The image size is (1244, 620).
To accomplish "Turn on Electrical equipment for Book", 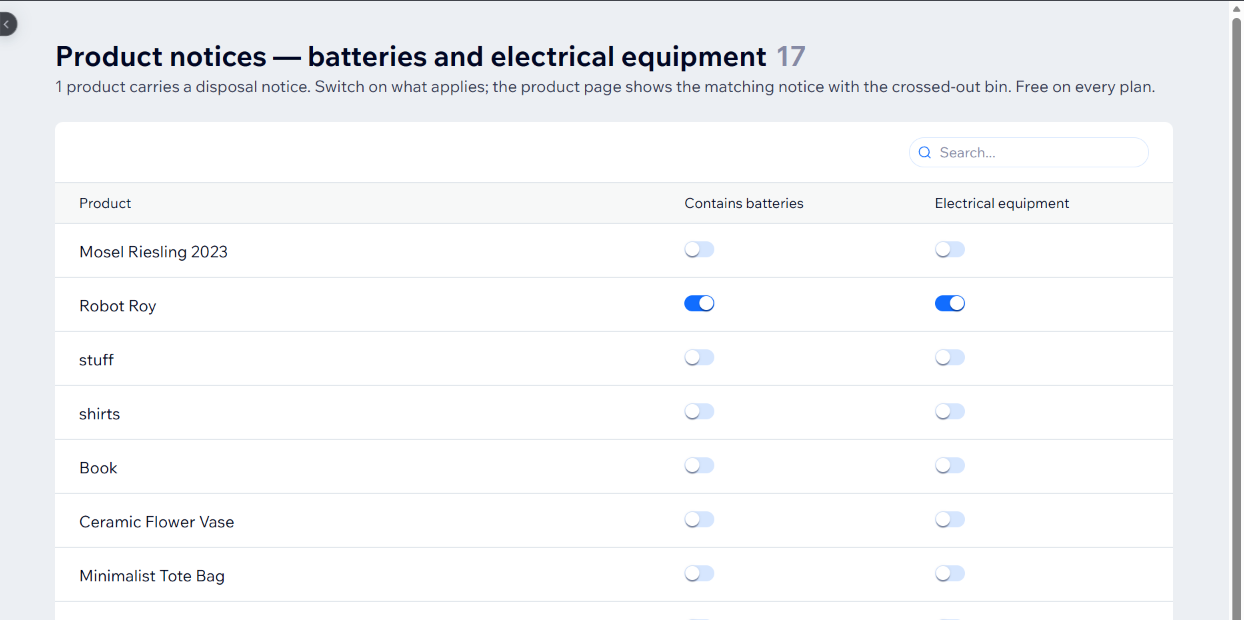I will point(950,466).
